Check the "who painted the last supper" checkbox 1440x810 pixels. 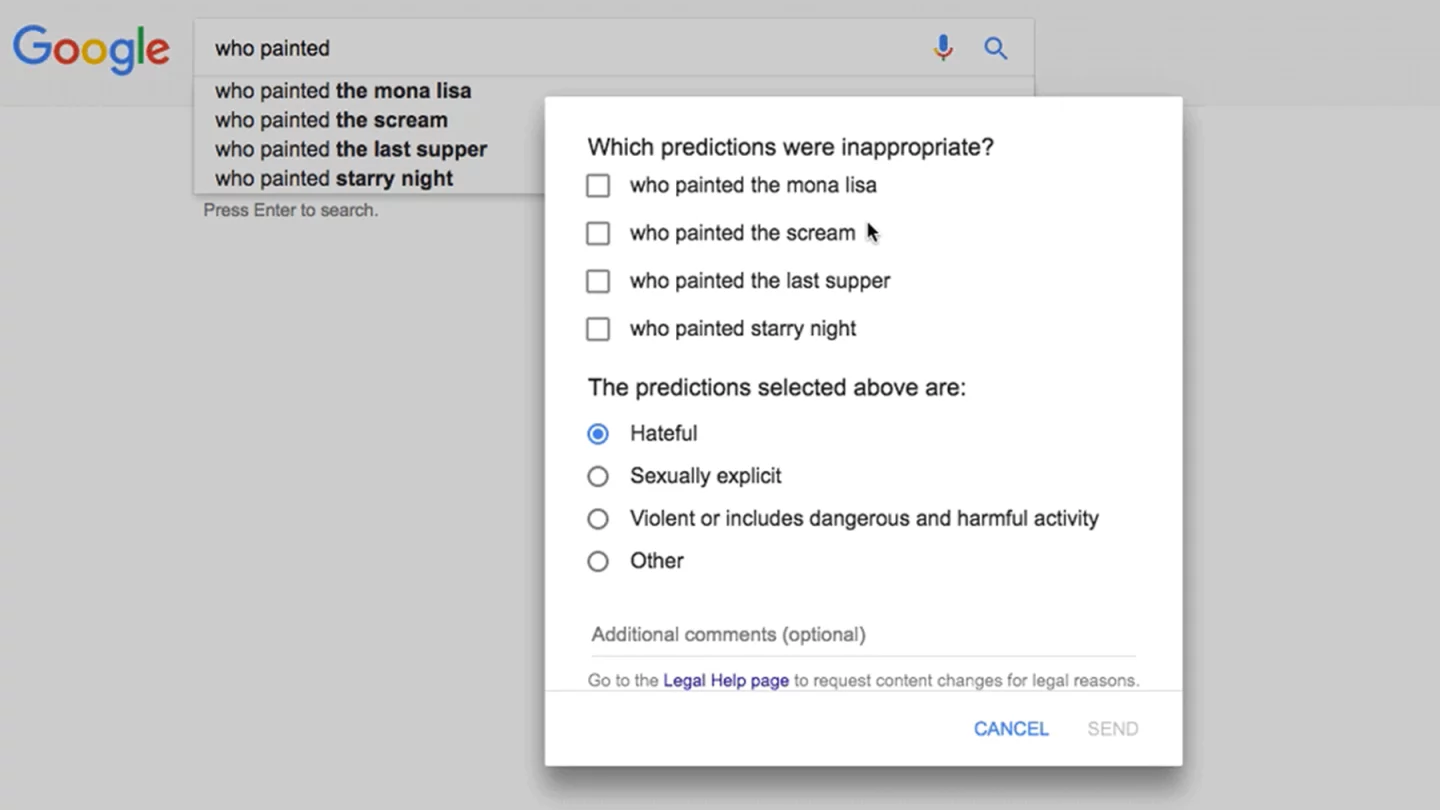pyautogui.click(x=597, y=281)
